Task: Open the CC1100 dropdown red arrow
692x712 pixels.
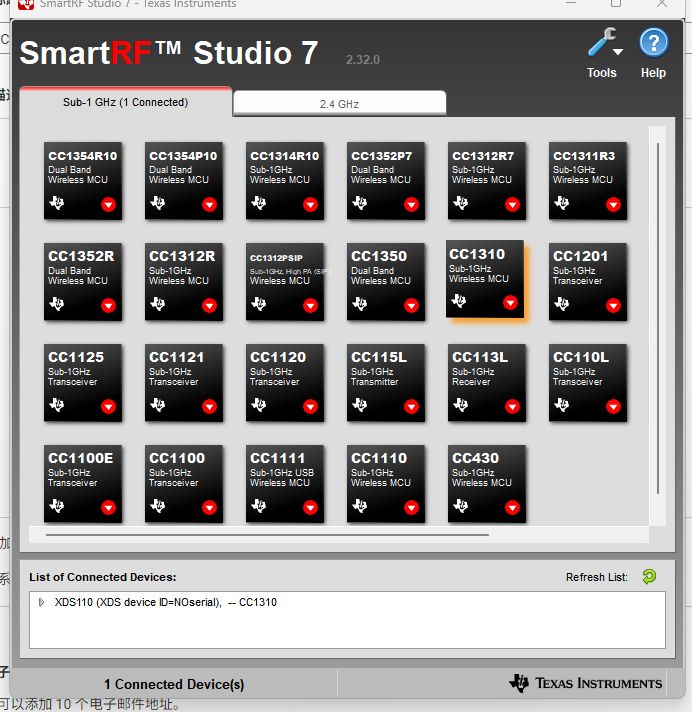Action: pyautogui.click(x=209, y=507)
